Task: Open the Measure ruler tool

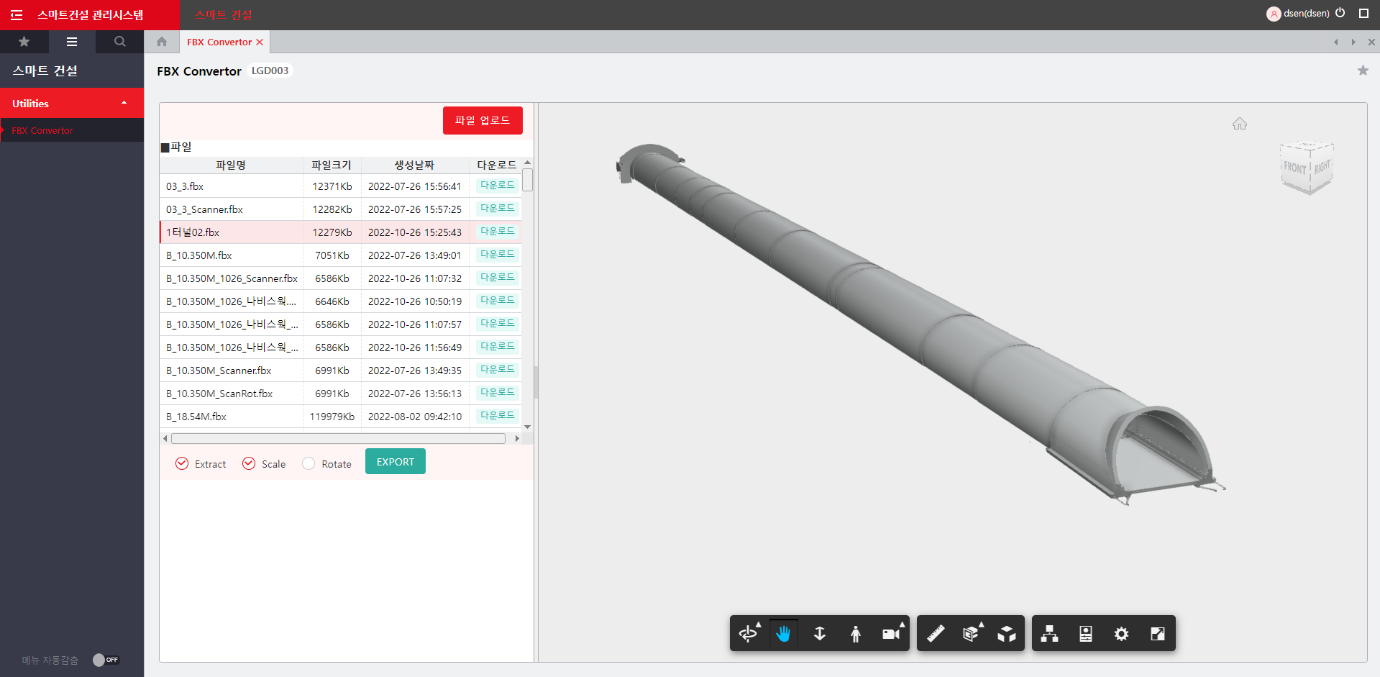Action: point(936,634)
